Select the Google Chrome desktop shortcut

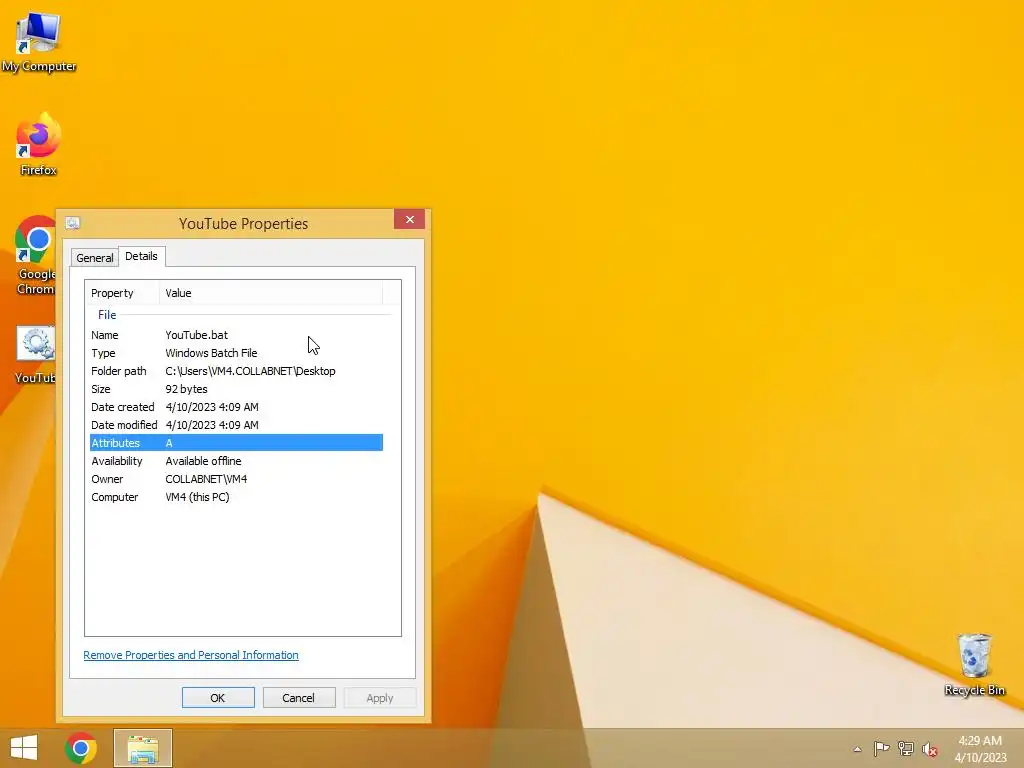[x=36, y=255]
